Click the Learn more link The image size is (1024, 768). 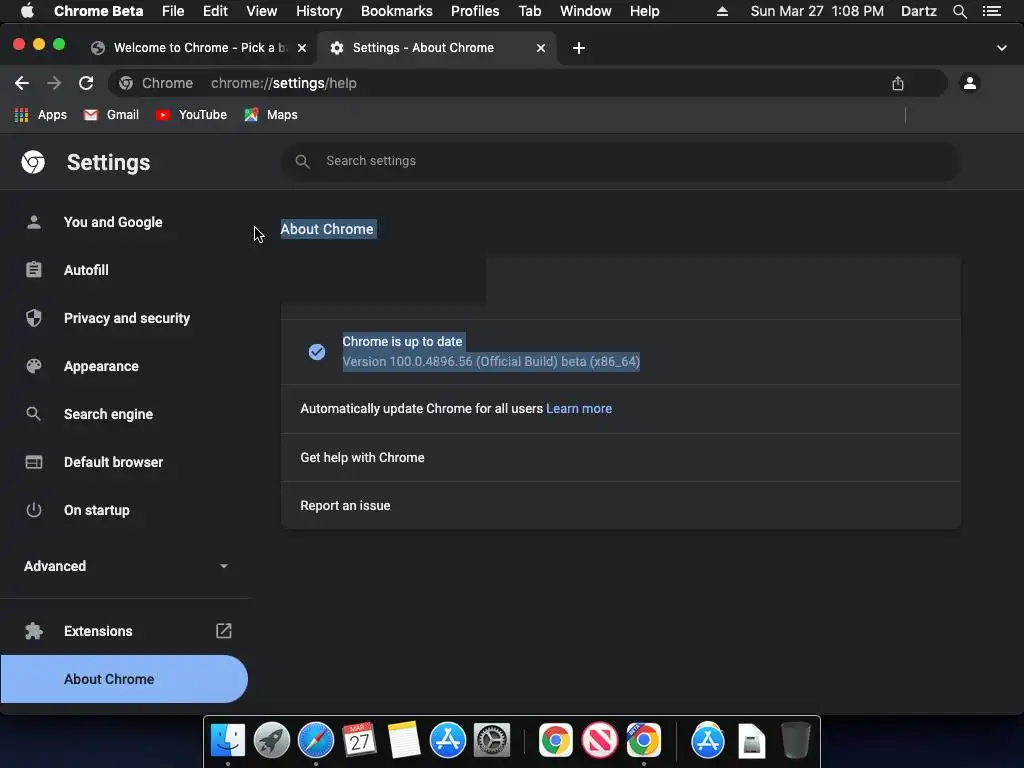pyautogui.click(x=579, y=409)
